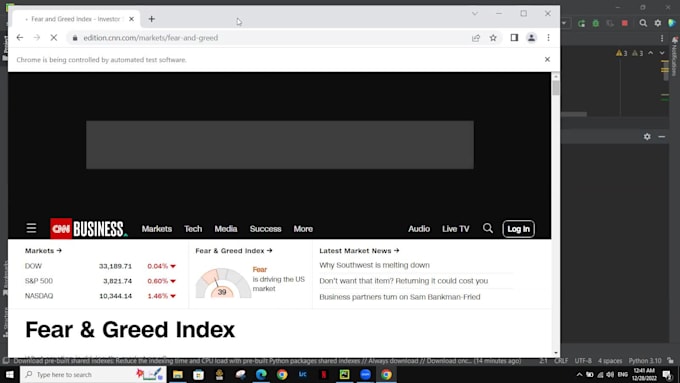Open Why Southwest is melting down

click(x=374, y=265)
